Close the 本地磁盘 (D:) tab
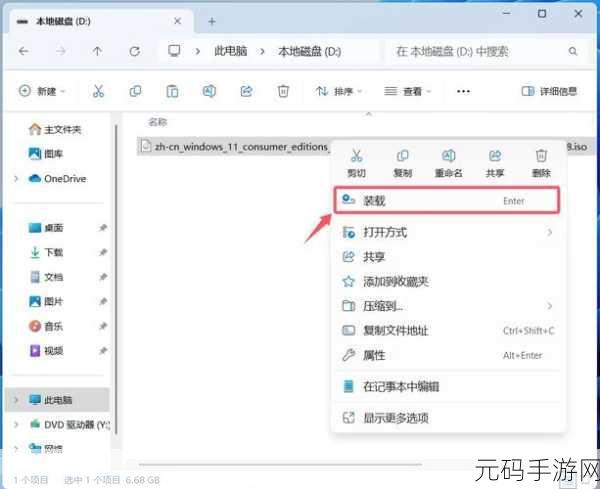The width and height of the screenshot is (600, 489). [x=178, y=21]
